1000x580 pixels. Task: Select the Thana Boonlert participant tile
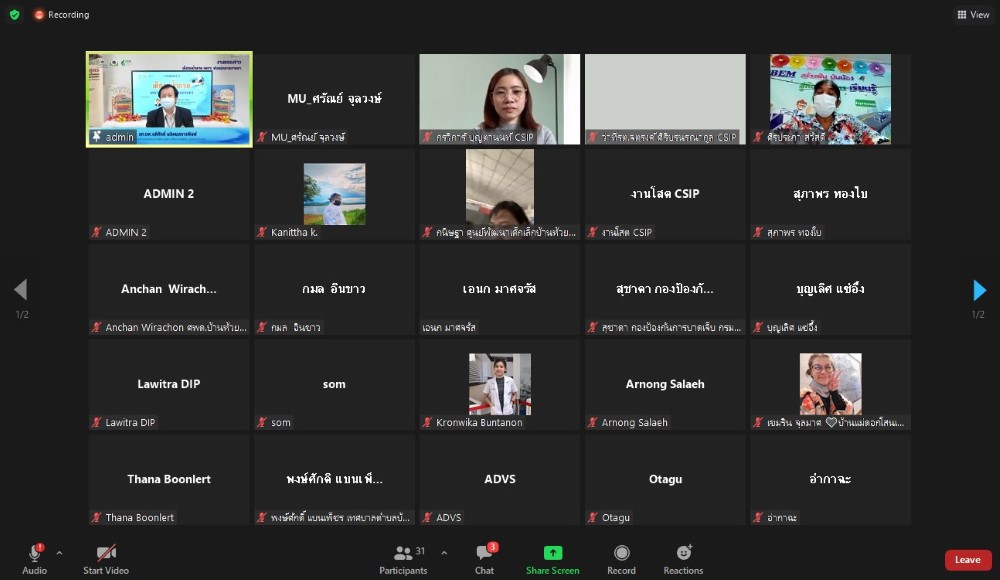tap(169, 479)
